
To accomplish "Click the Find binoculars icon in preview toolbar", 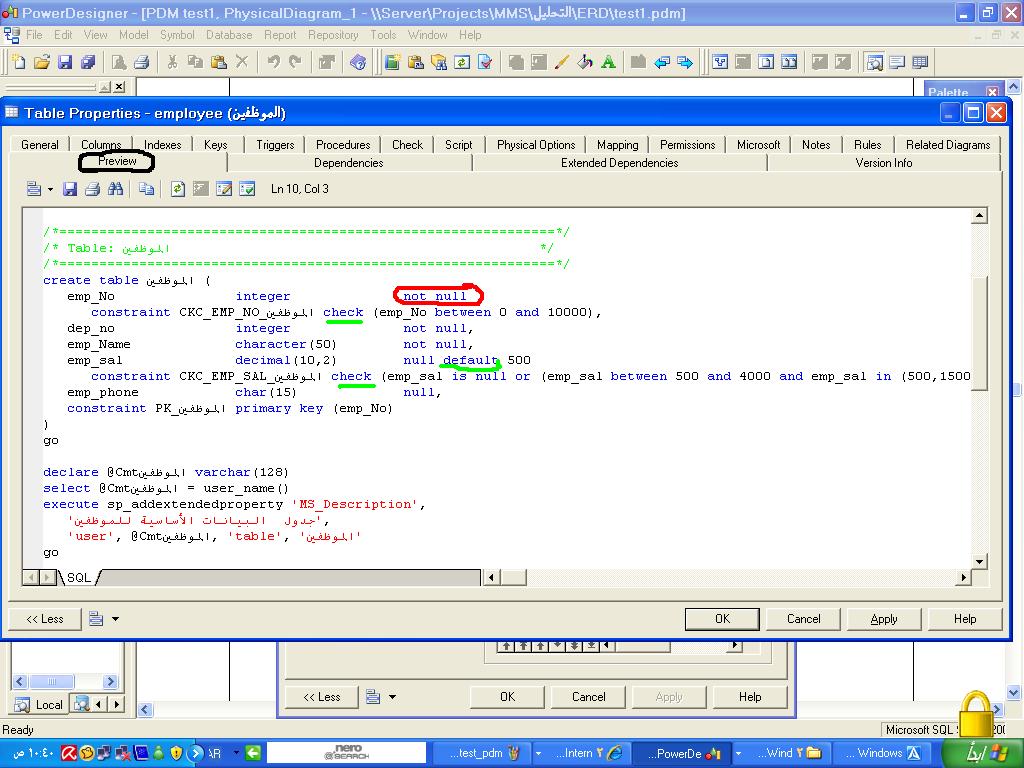I will click(115, 189).
